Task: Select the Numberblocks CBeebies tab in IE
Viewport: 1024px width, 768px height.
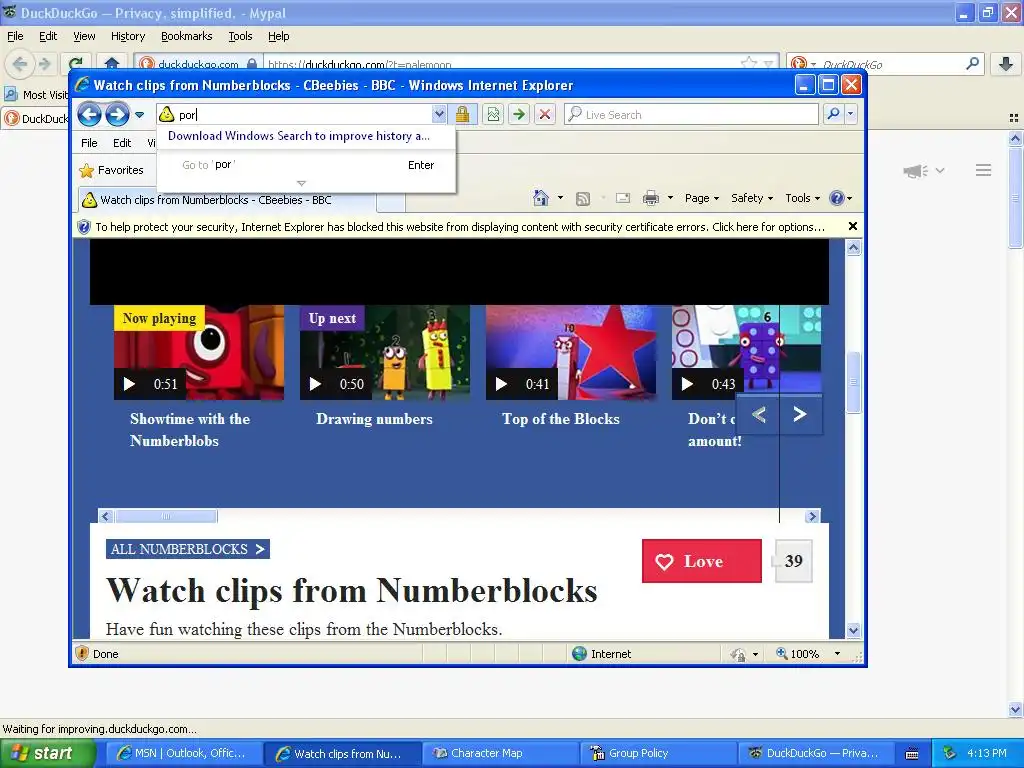Action: 226,200
